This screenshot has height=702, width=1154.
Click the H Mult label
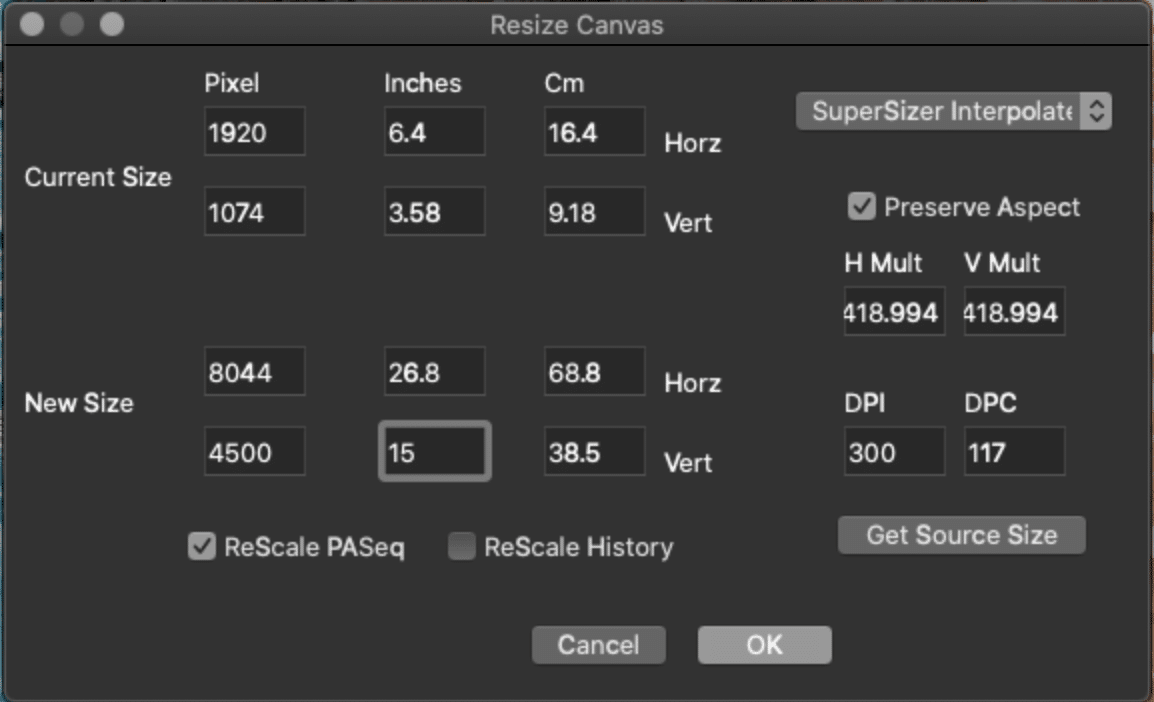point(883,263)
